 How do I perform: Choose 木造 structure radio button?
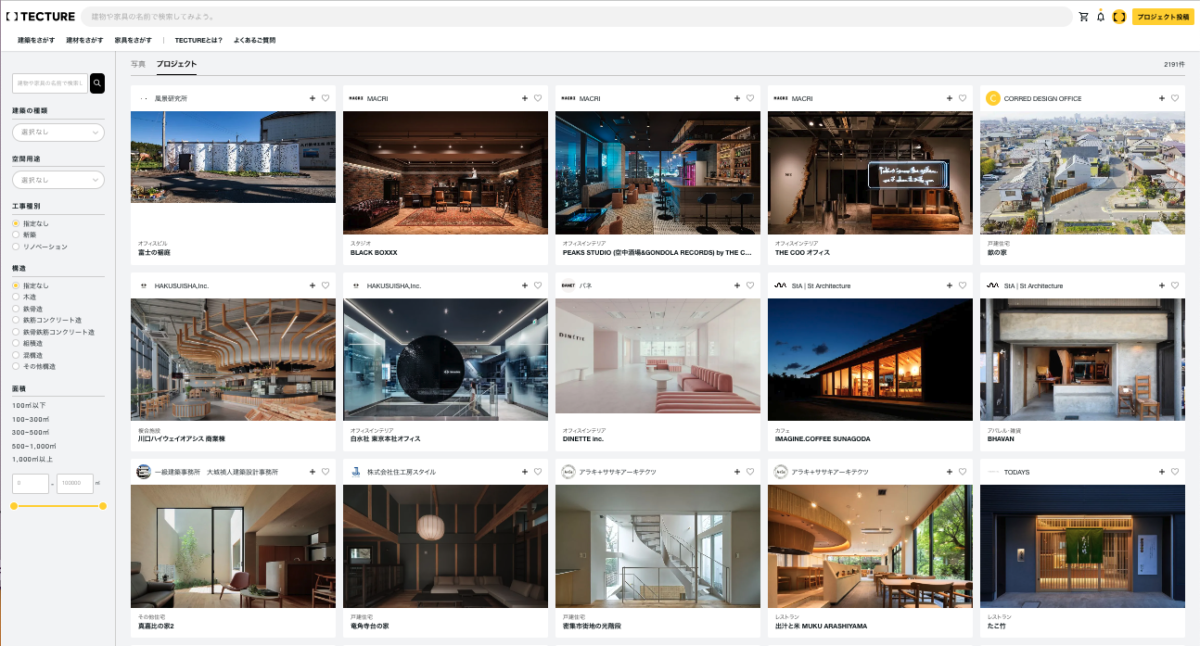[16, 297]
